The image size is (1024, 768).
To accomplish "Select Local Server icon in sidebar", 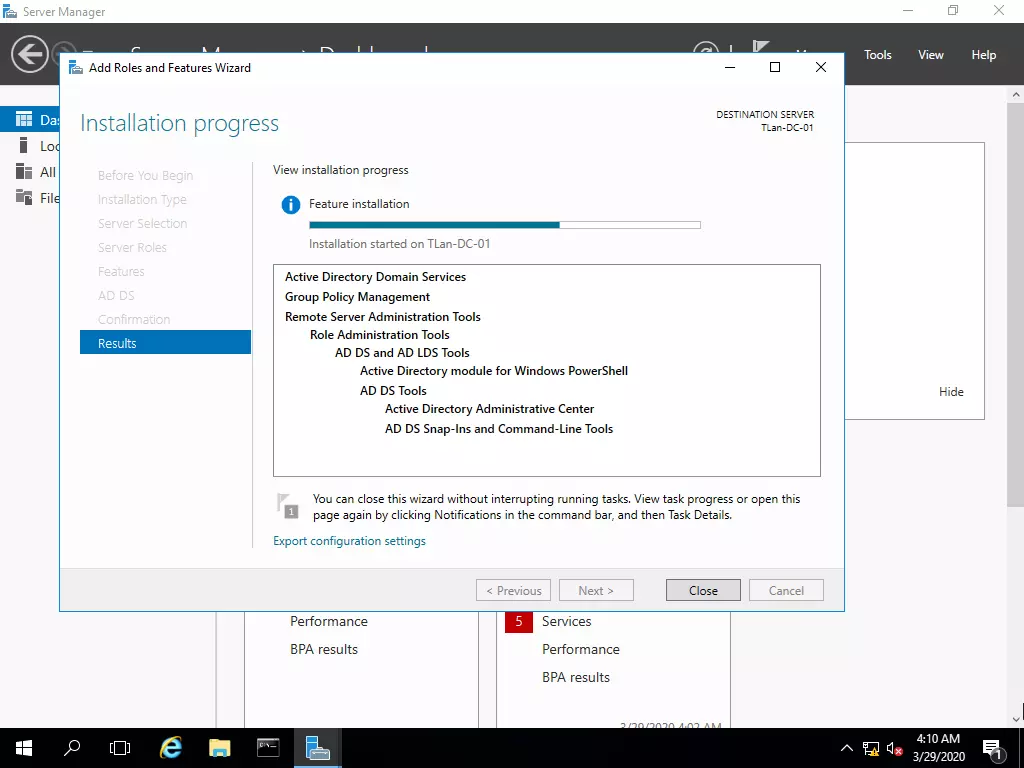I will tap(24, 145).
